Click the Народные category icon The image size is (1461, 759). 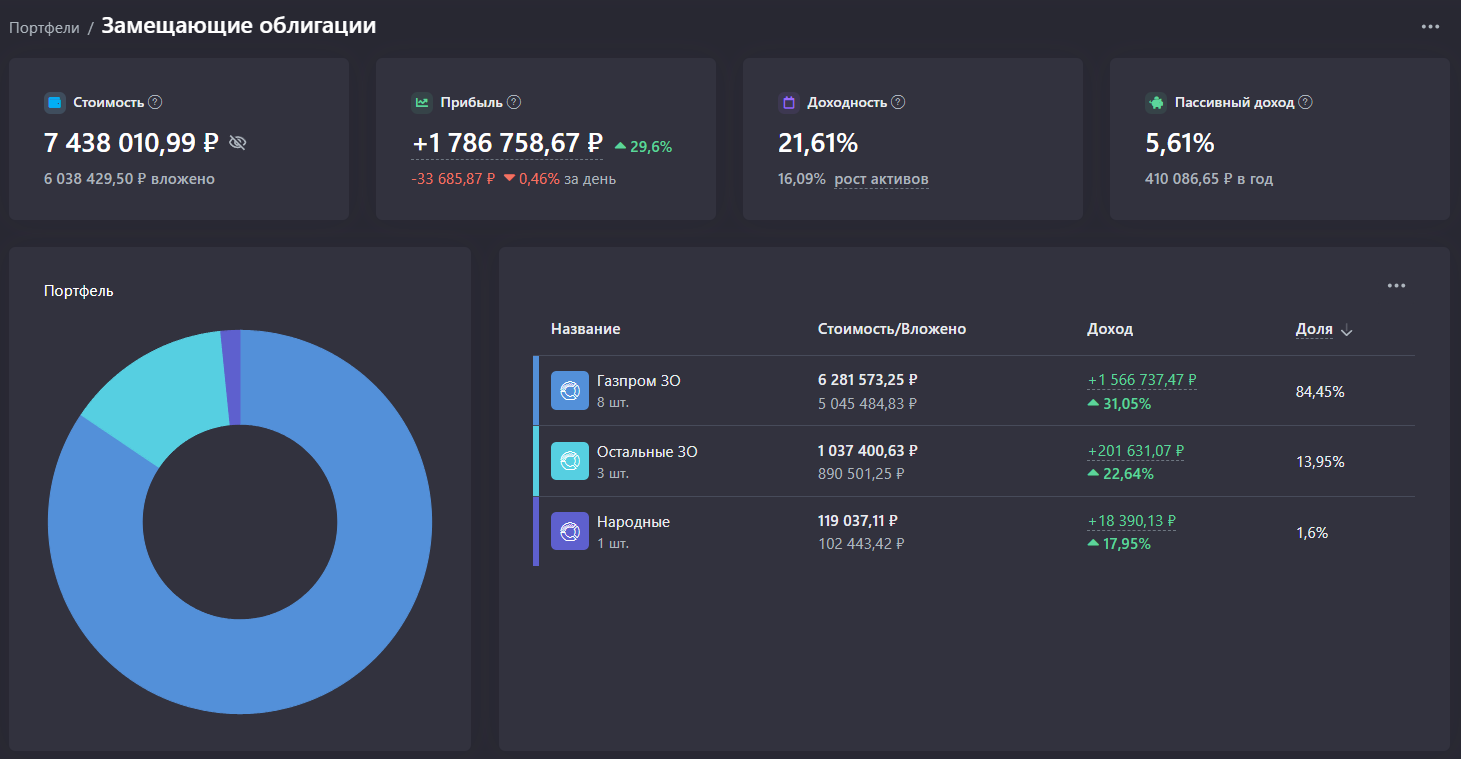570,531
